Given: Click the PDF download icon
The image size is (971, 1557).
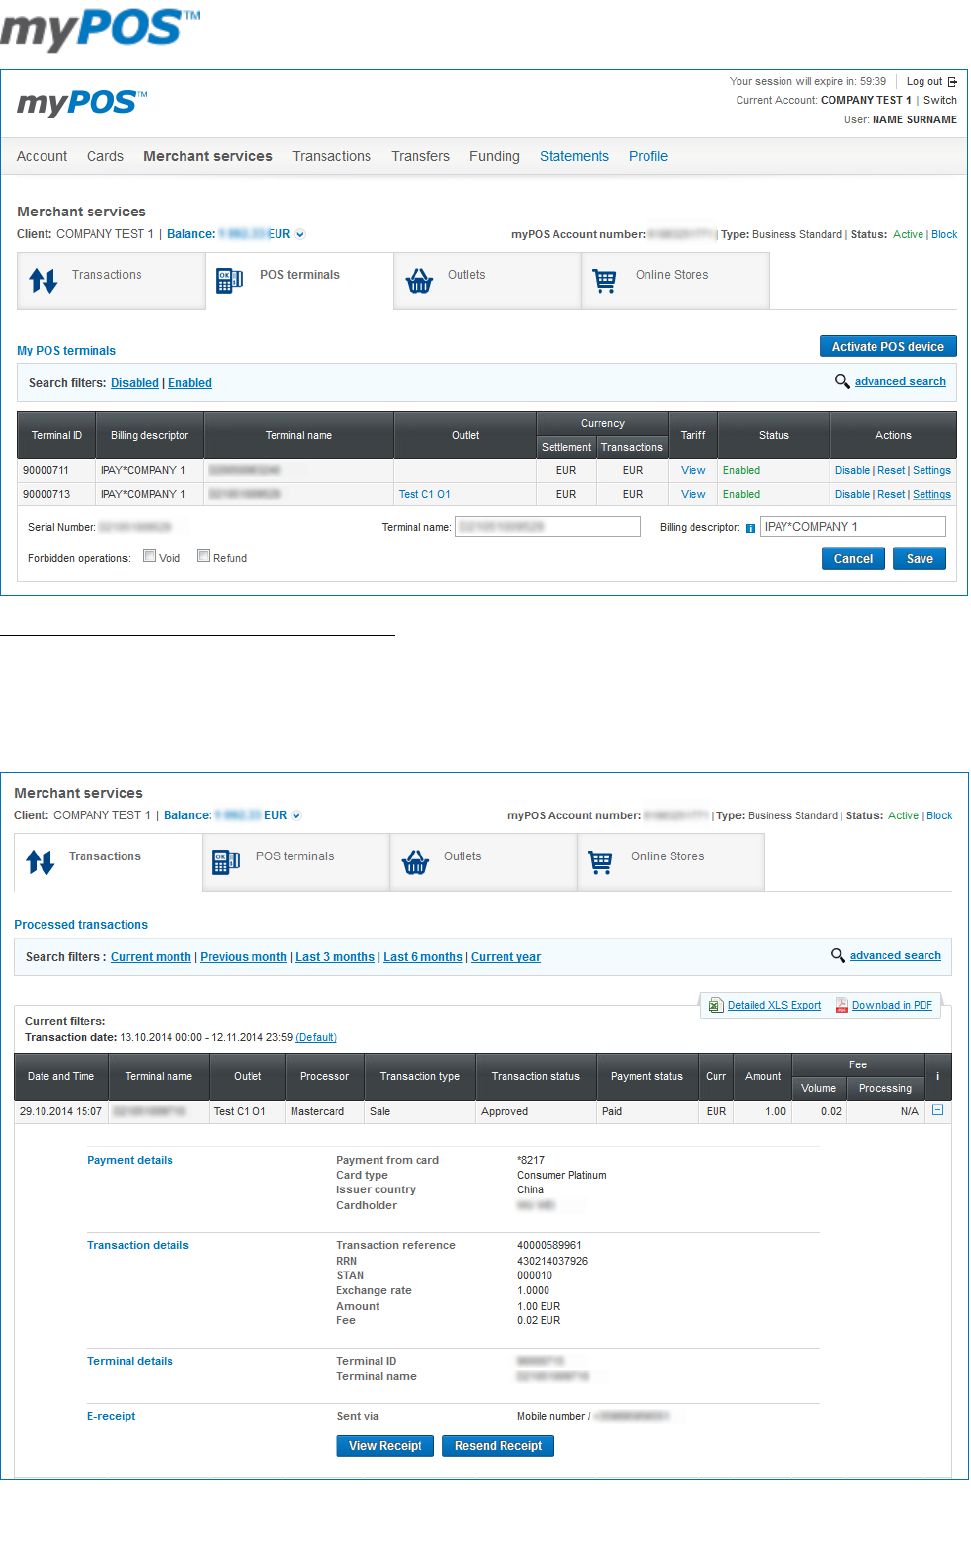Looking at the screenshot, I should [842, 1005].
